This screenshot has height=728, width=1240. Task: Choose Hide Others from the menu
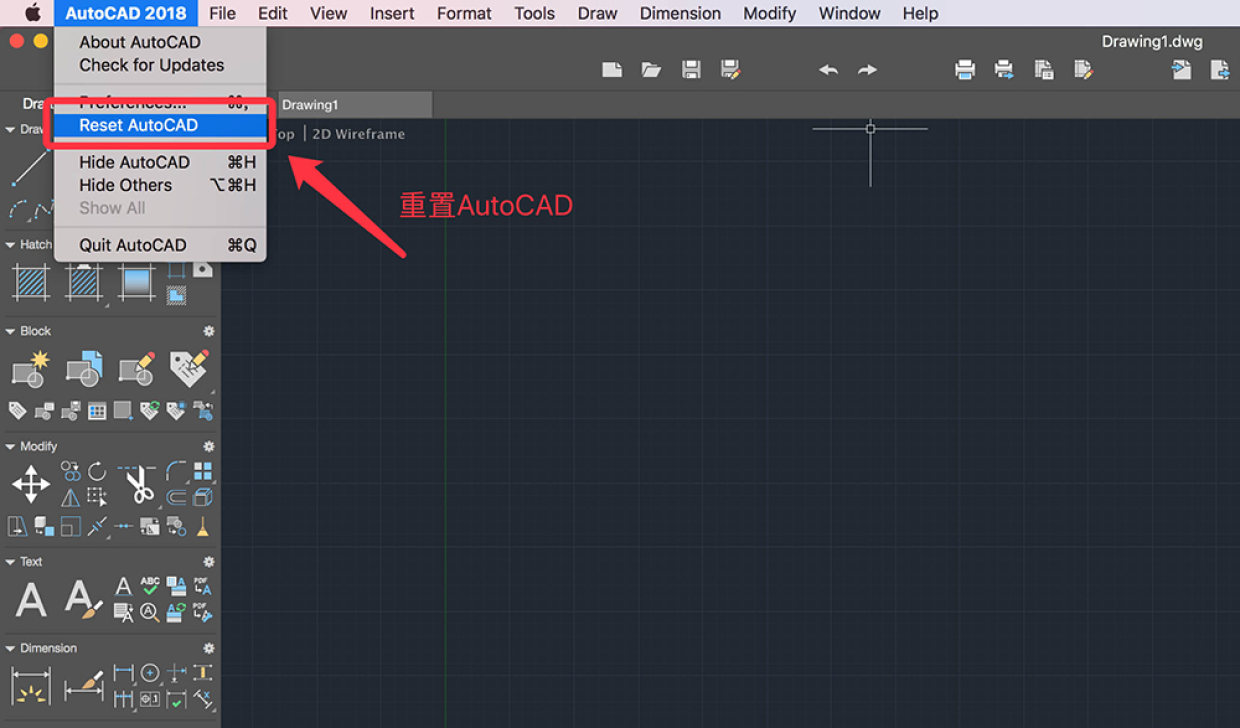coord(160,185)
